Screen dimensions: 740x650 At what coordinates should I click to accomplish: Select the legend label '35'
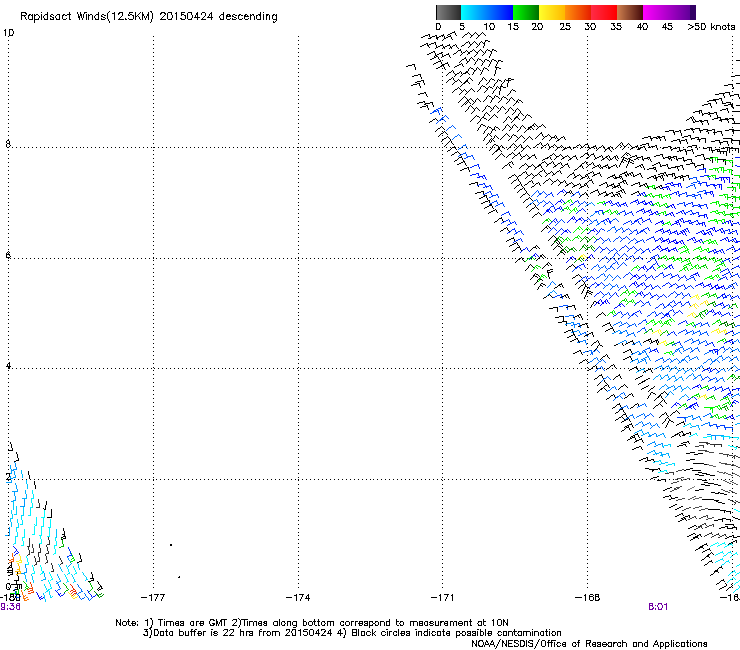pyautogui.click(x=616, y=27)
